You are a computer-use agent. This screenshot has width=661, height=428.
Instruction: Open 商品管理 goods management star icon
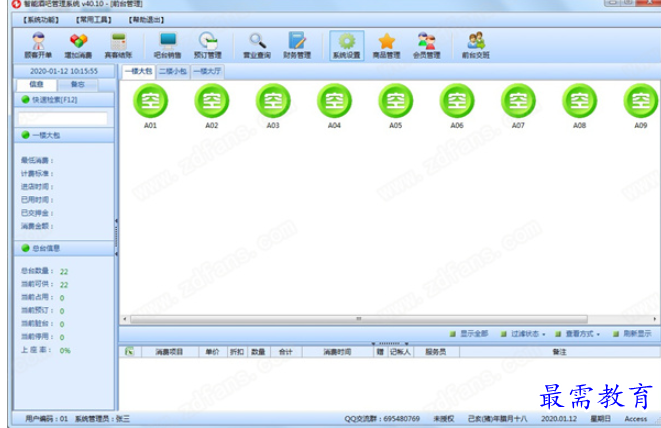coord(387,46)
